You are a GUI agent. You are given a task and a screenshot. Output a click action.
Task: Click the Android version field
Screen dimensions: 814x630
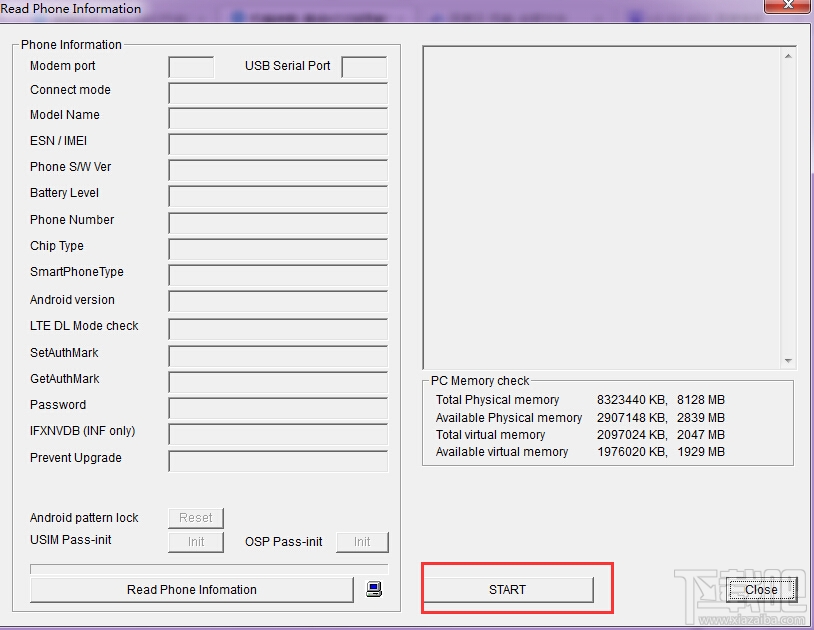[278, 302]
